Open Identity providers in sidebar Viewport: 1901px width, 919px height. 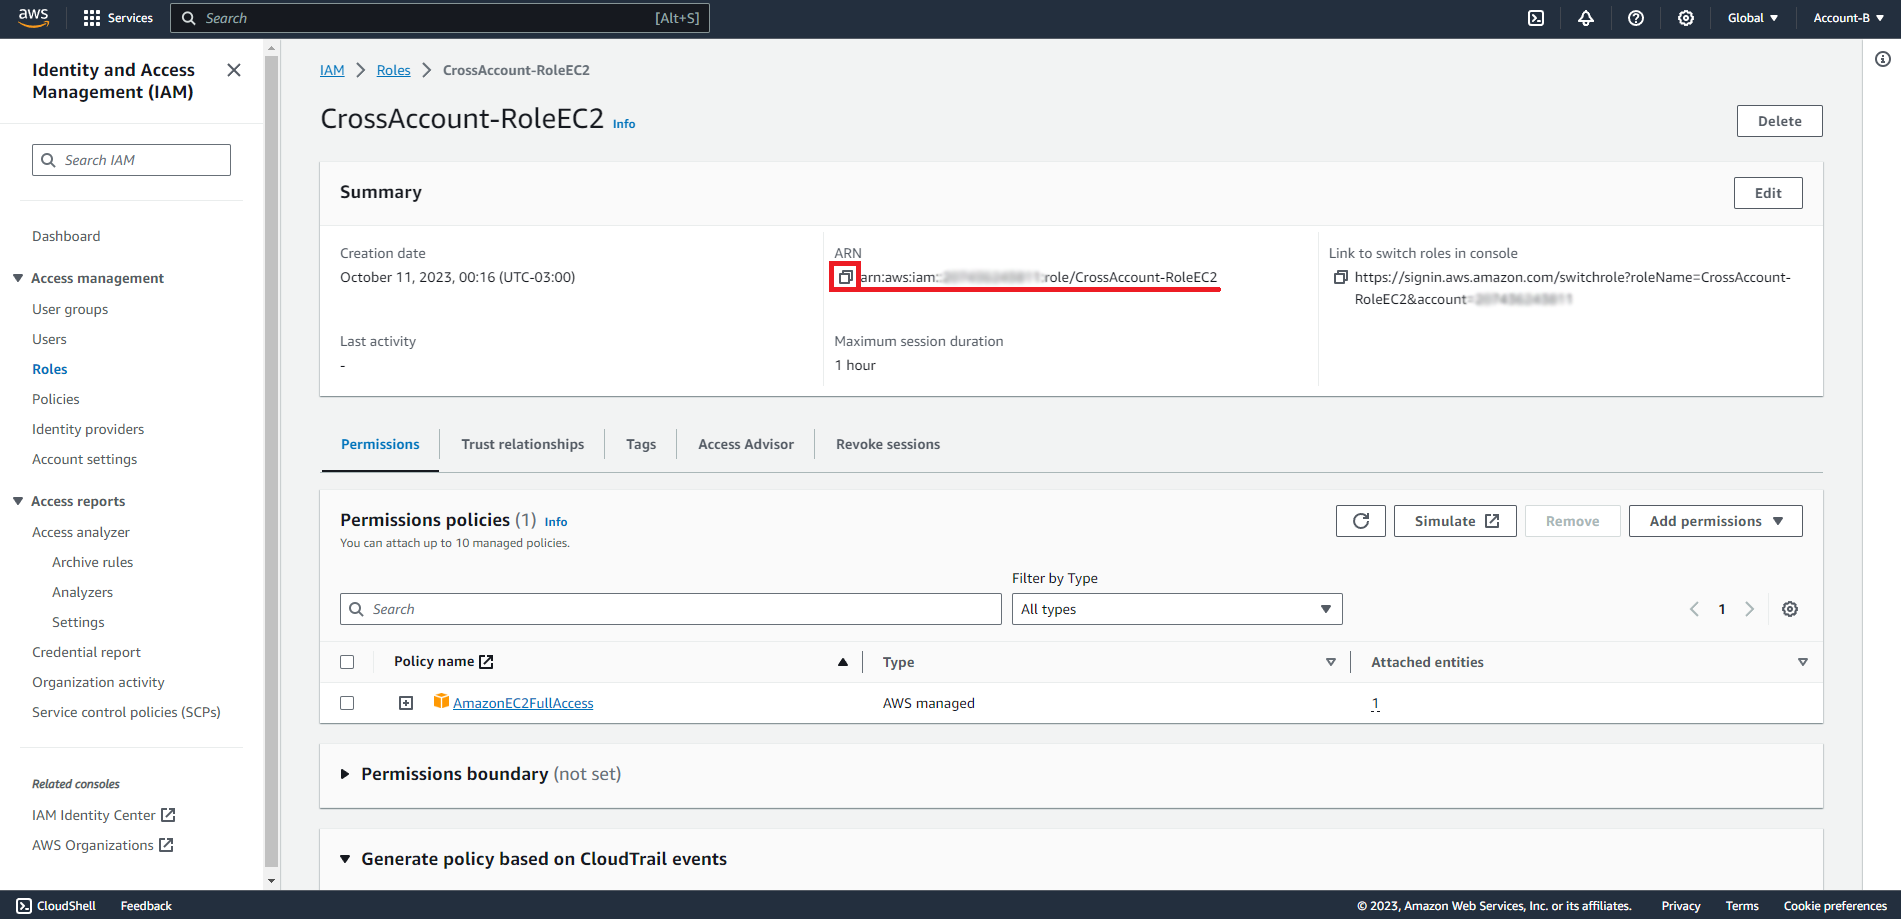point(88,429)
